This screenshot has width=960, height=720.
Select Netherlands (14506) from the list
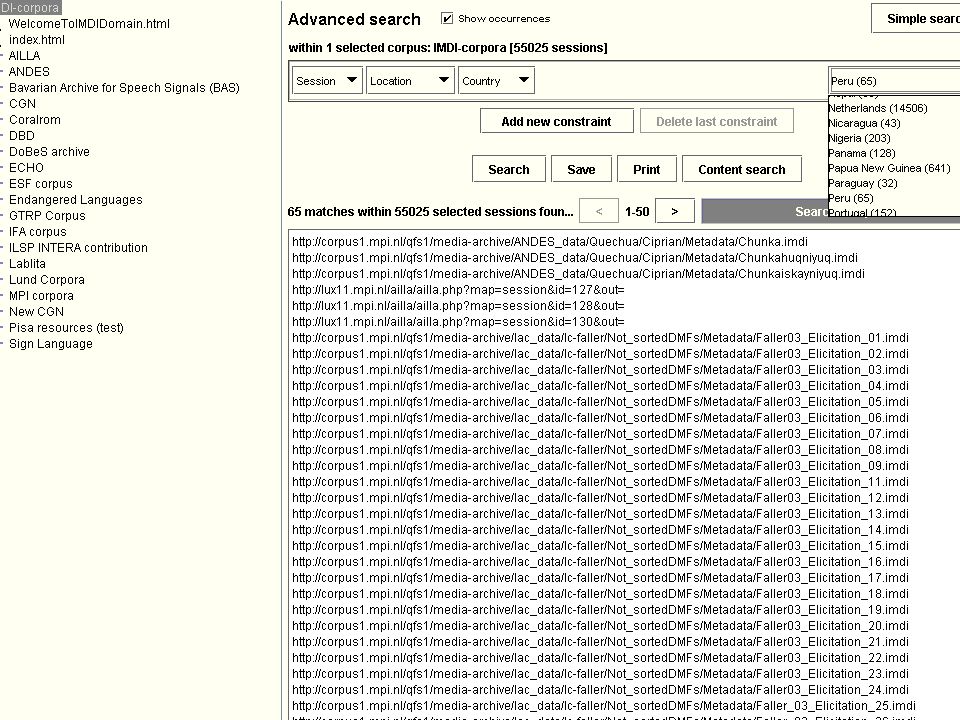877,108
